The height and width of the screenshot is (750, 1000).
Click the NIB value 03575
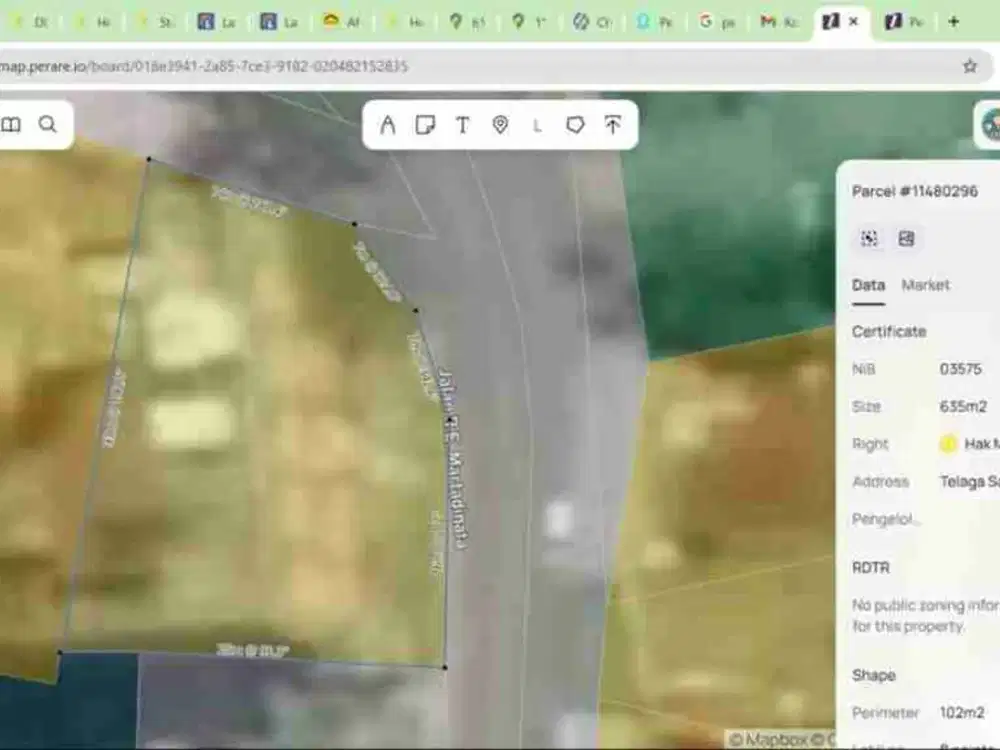[x=960, y=369]
